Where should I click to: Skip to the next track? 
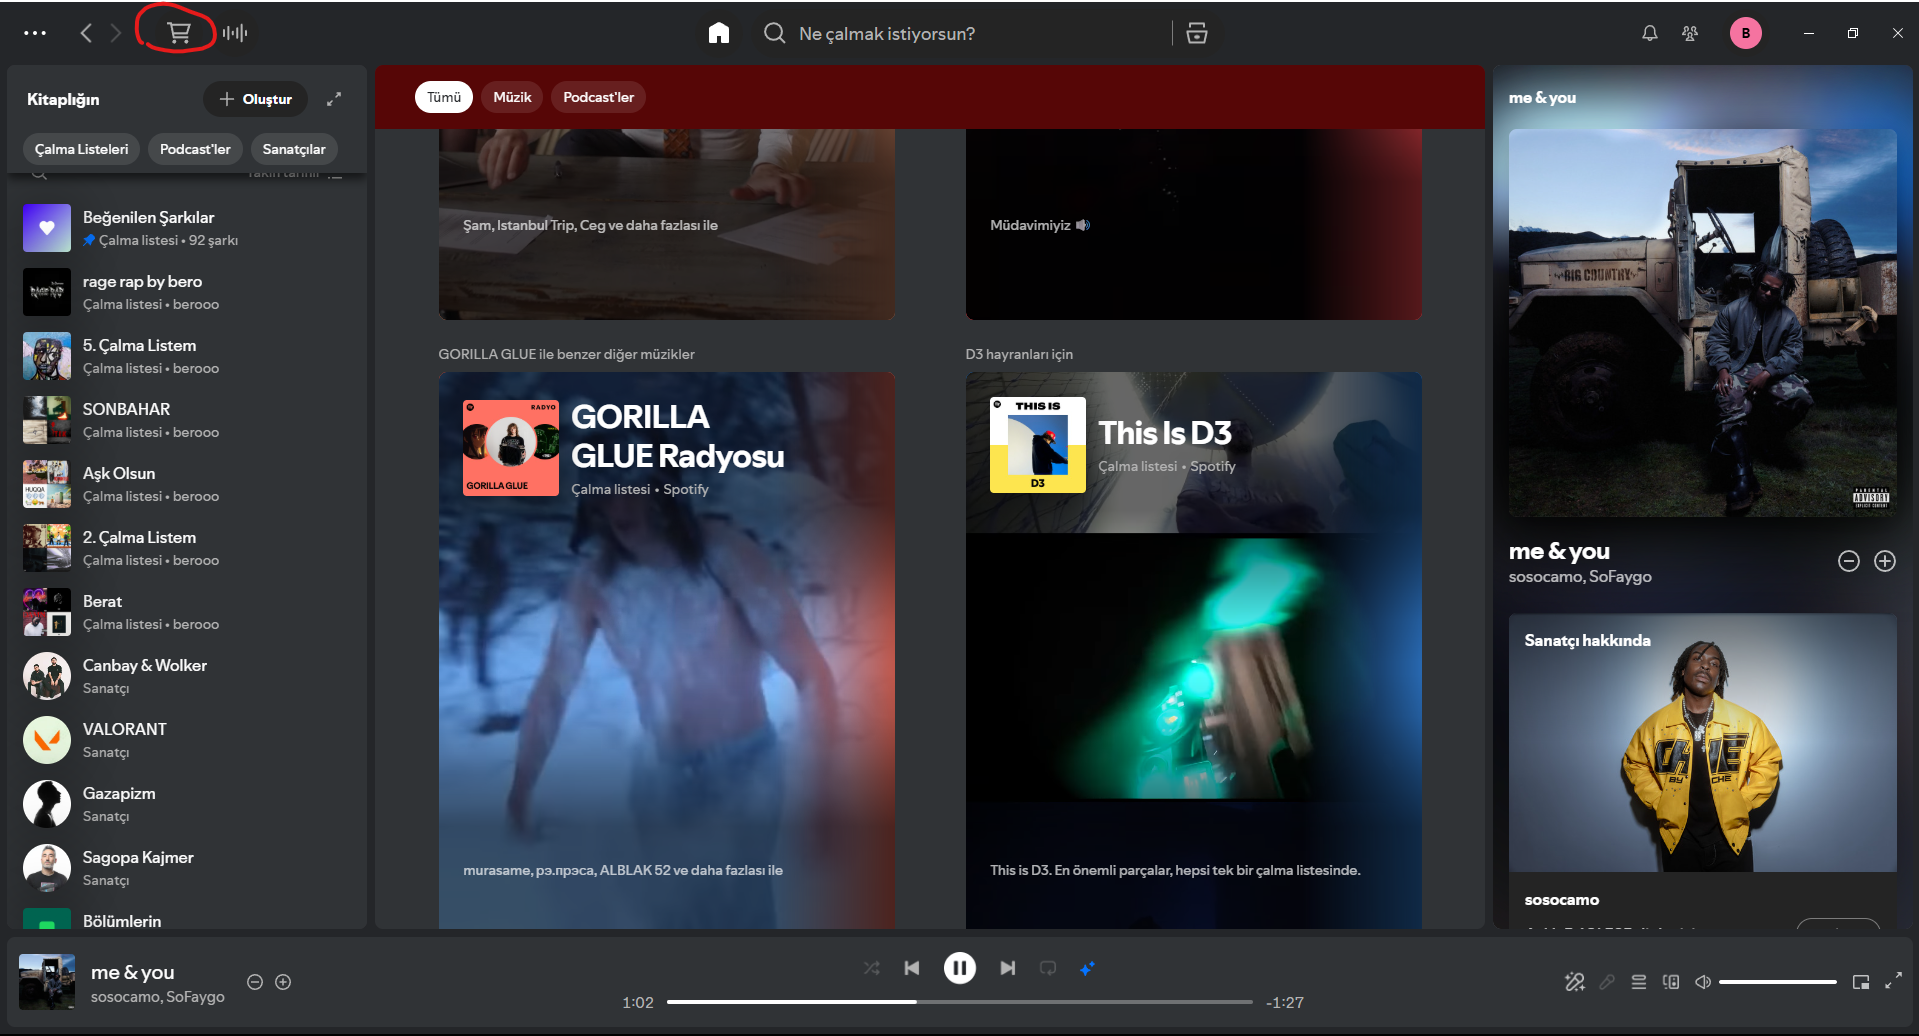[1008, 968]
